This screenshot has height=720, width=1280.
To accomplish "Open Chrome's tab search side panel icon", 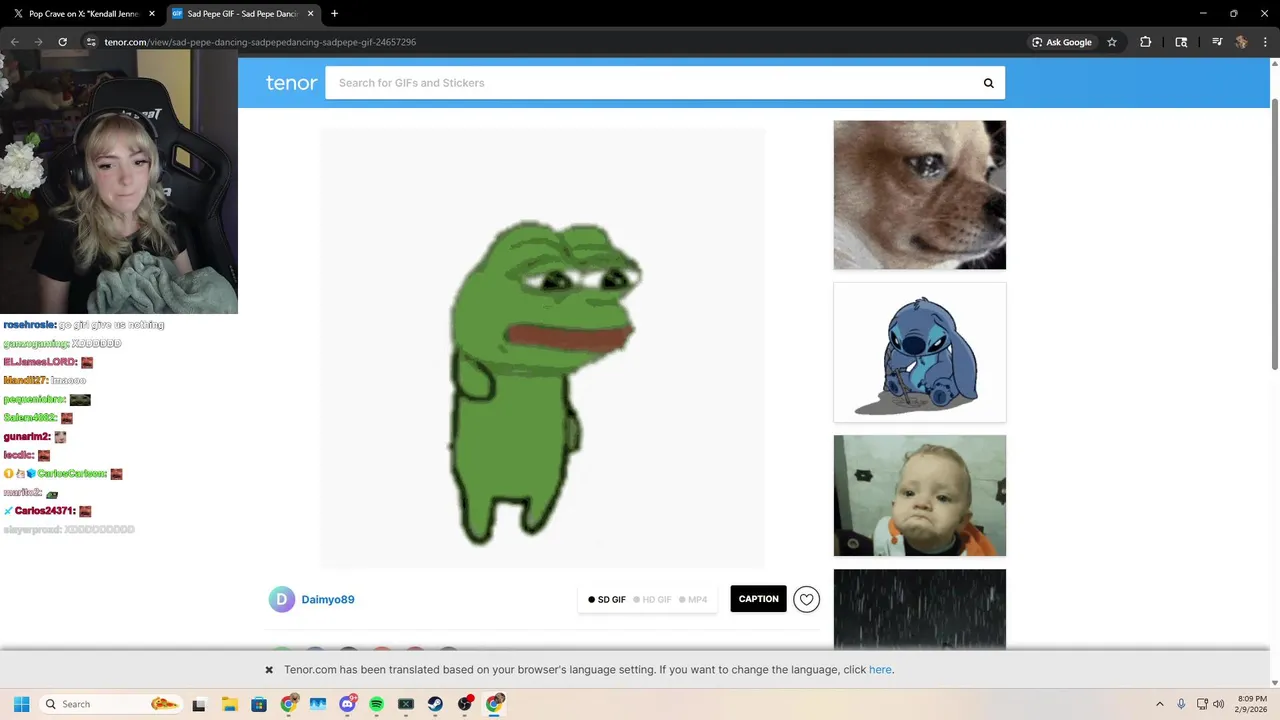I will click(x=1181, y=42).
